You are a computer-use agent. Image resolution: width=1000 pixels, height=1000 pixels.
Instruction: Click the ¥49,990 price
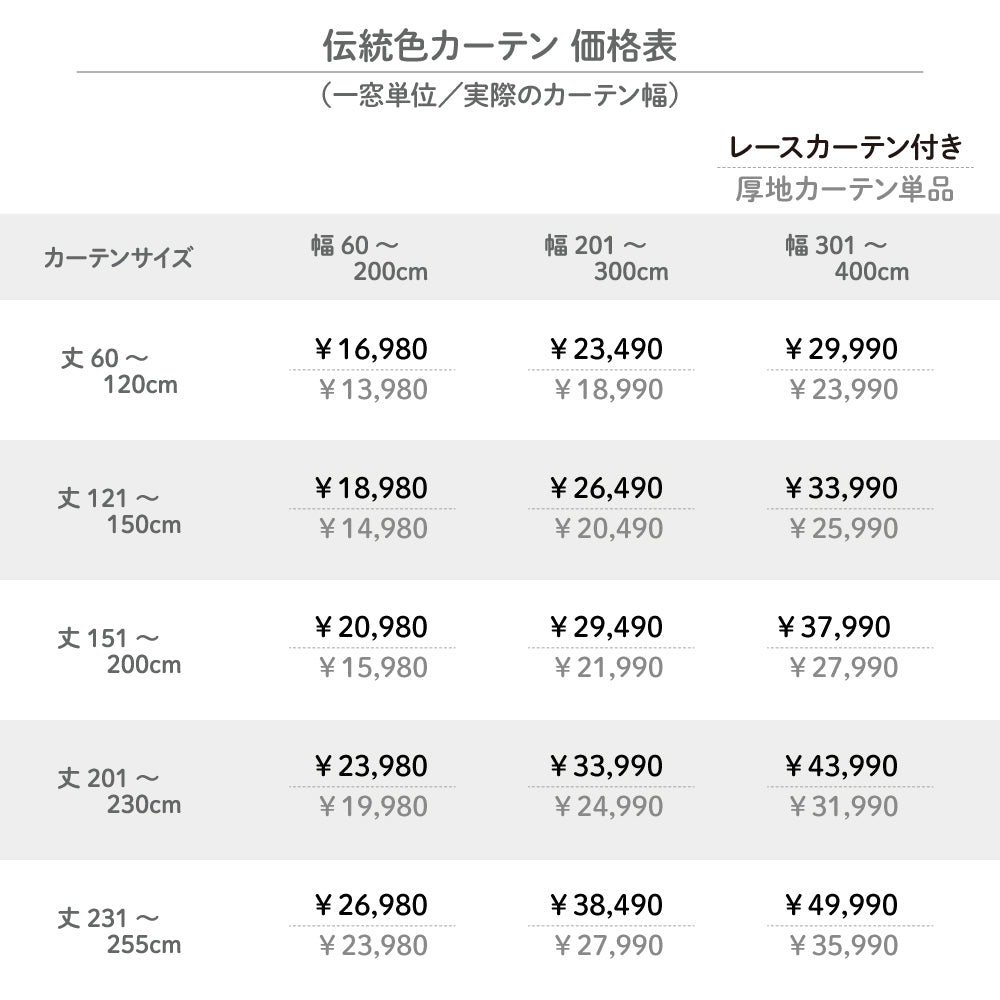[842, 905]
